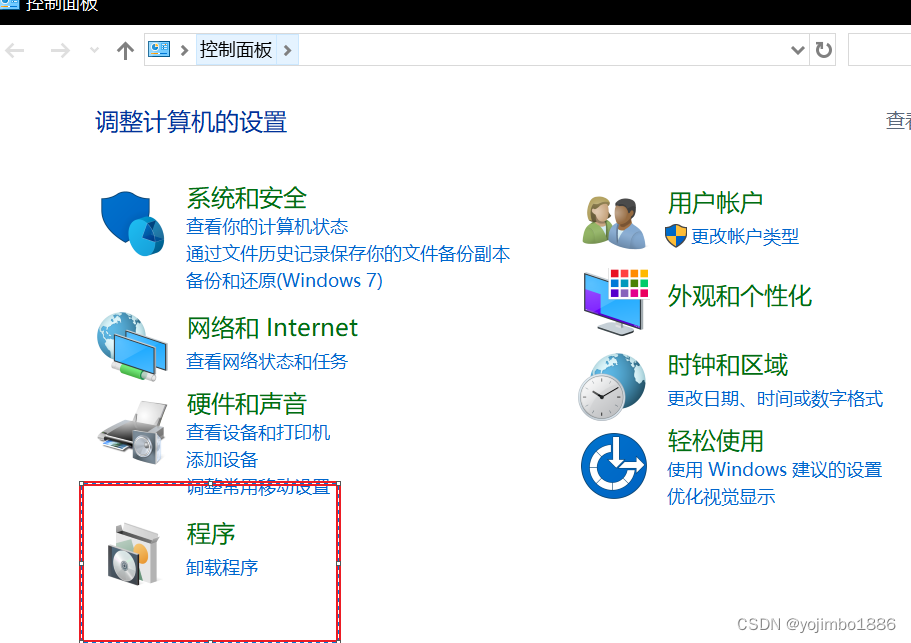Click the Control Panel icon in address bar
The width and height of the screenshot is (911, 643).
(x=159, y=49)
